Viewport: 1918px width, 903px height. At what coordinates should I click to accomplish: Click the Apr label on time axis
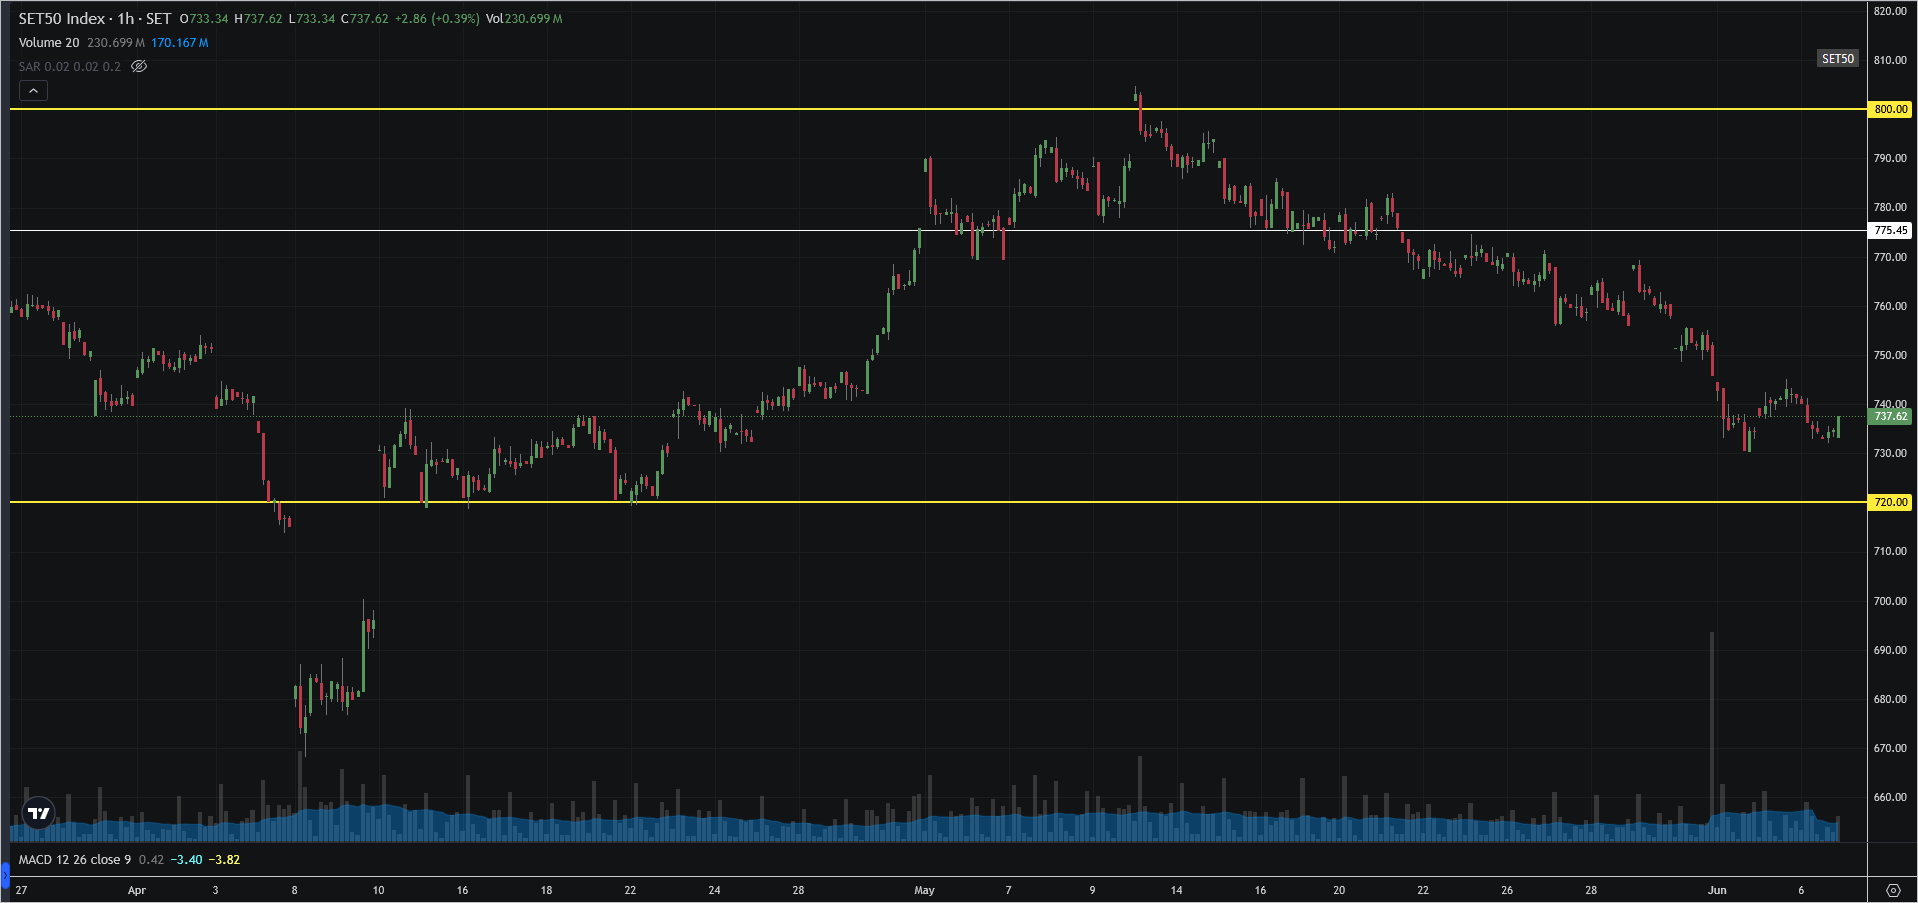[137, 890]
